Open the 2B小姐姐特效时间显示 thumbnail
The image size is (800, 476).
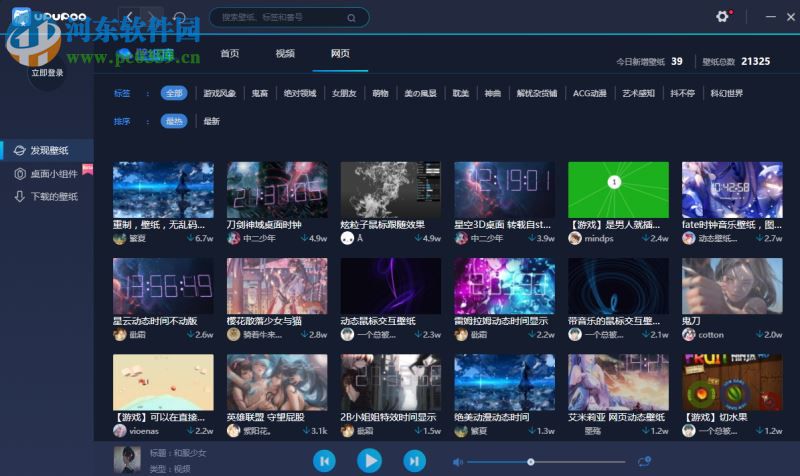(391, 382)
